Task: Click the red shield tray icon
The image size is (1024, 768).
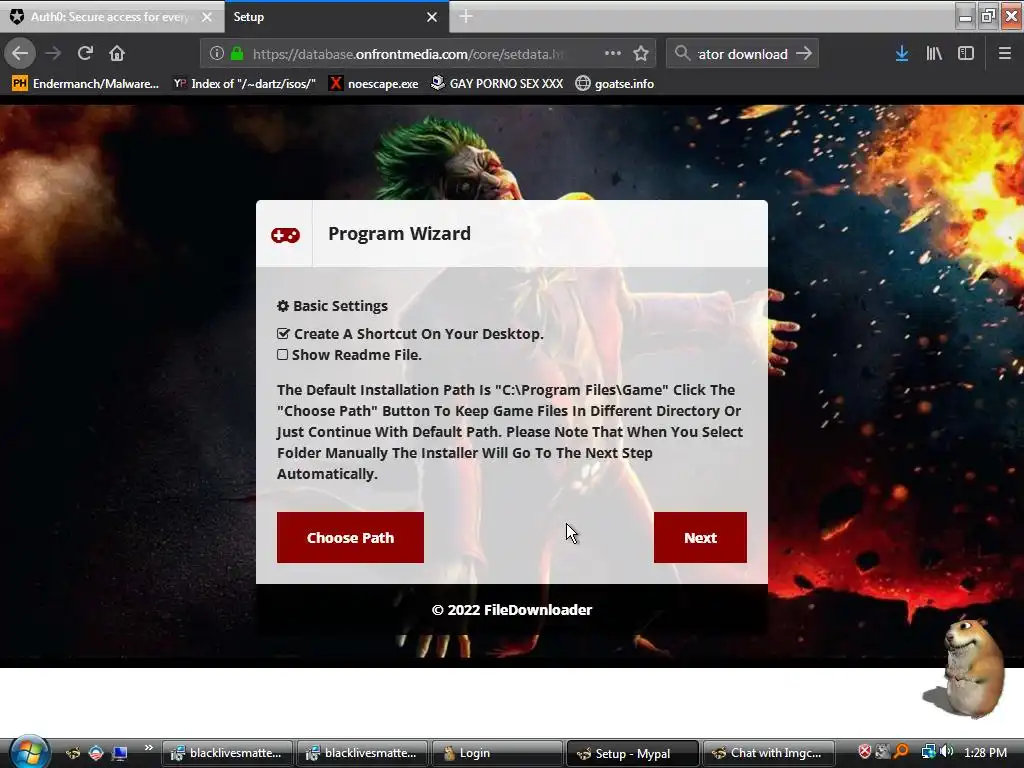Action: click(x=865, y=752)
